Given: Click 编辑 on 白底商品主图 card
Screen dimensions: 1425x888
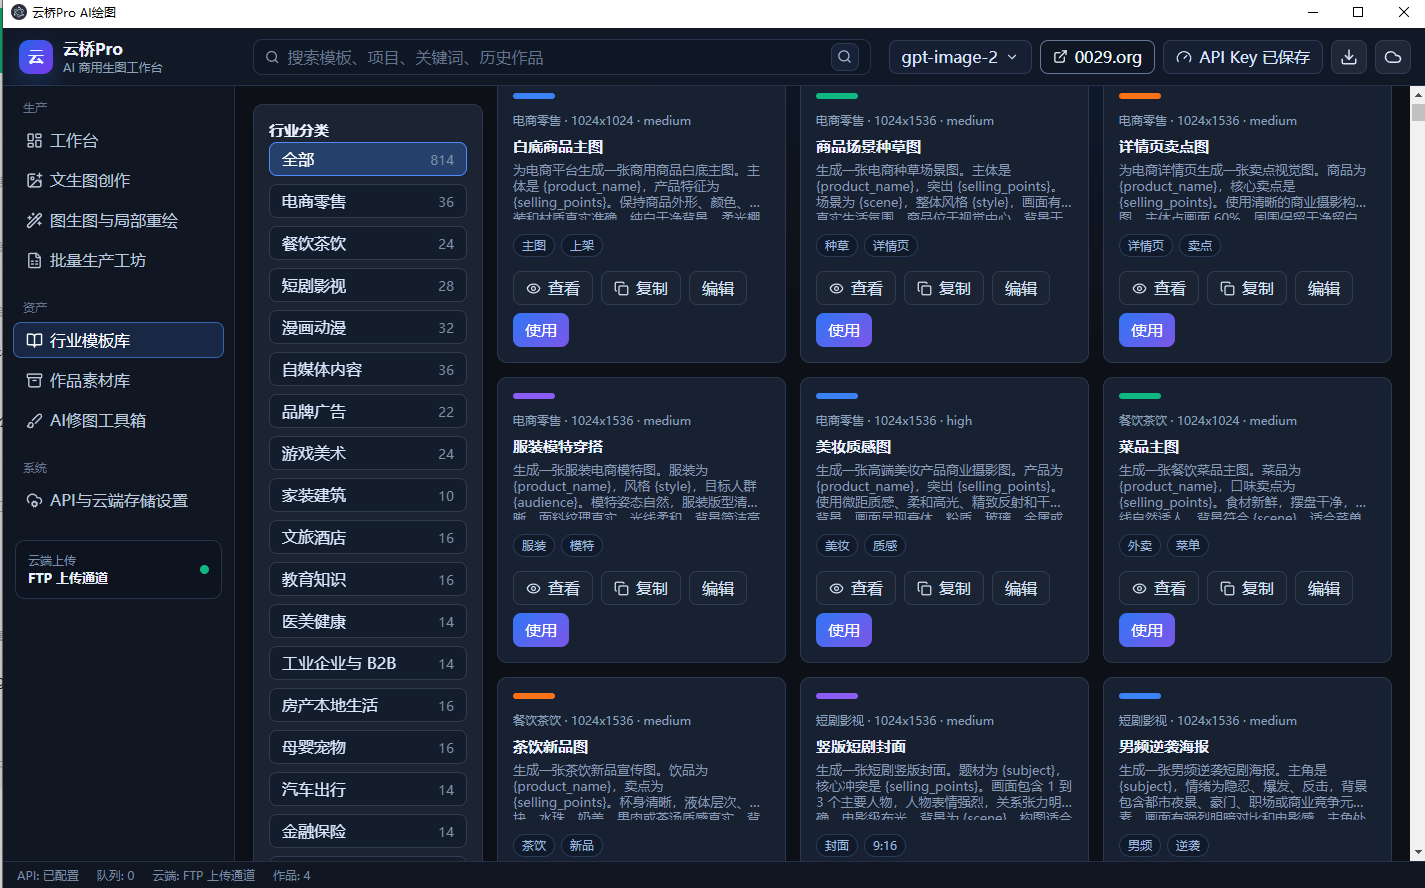Looking at the screenshot, I should [718, 288].
